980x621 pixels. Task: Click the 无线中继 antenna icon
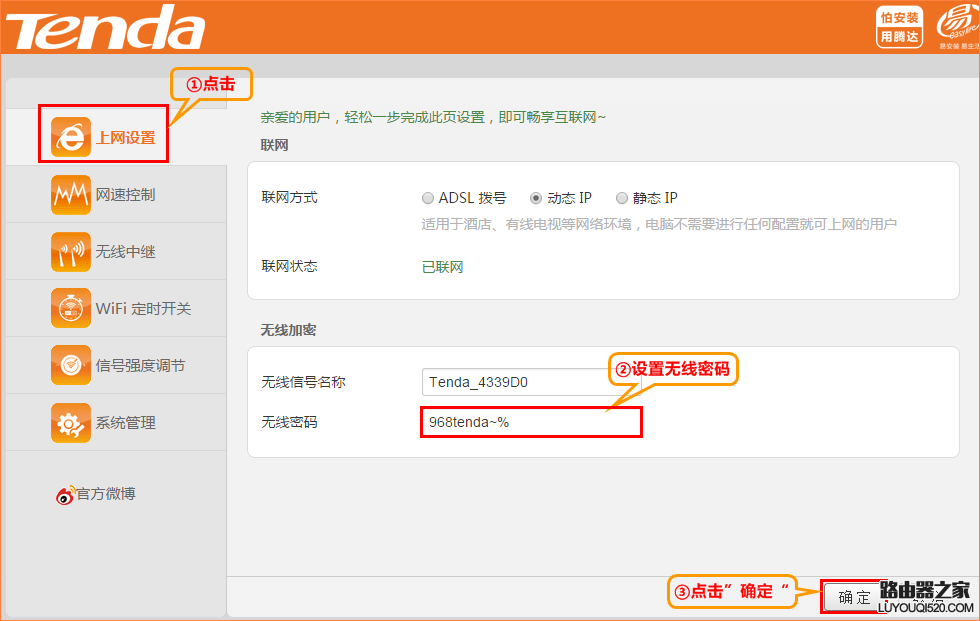[x=71, y=251]
